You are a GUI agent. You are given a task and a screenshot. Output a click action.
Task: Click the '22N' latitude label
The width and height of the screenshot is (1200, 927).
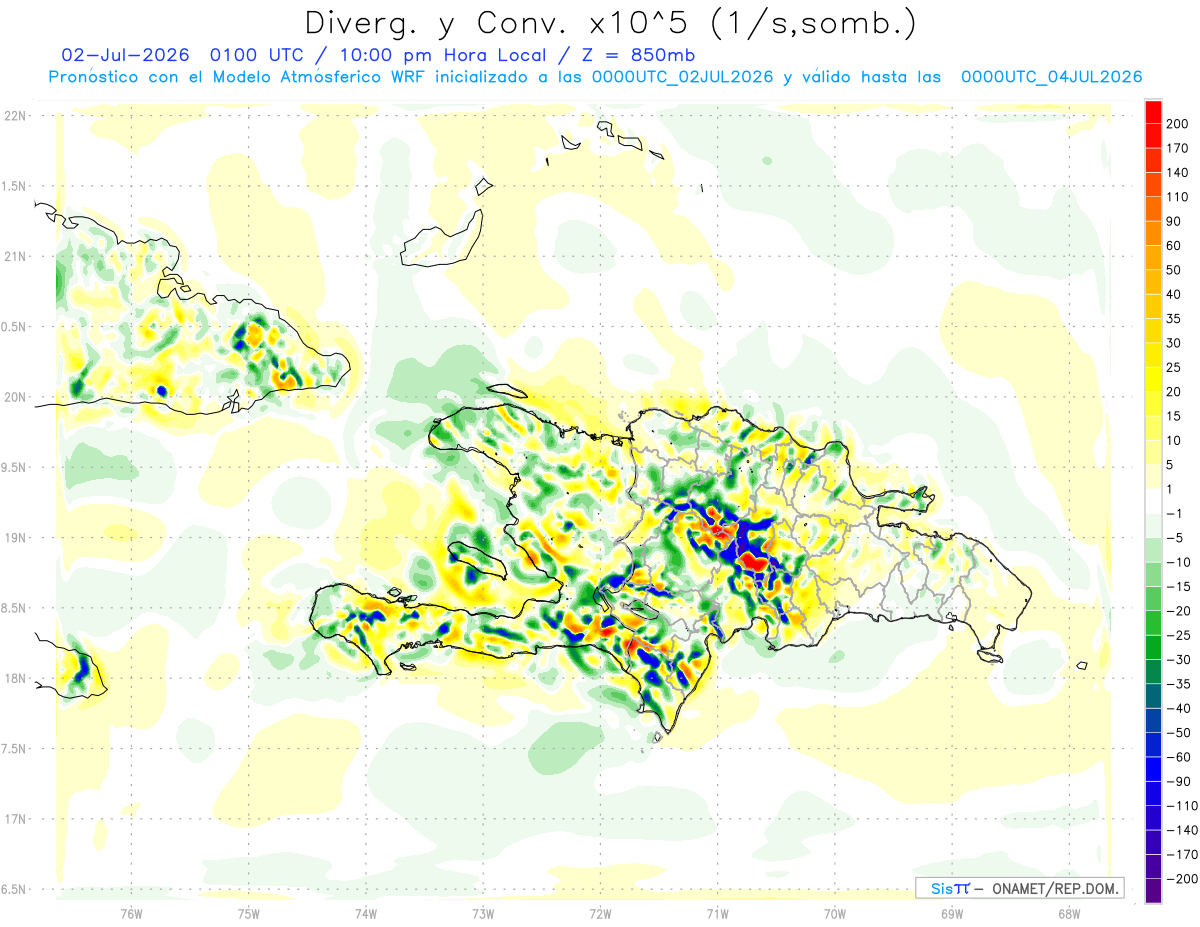[15, 115]
